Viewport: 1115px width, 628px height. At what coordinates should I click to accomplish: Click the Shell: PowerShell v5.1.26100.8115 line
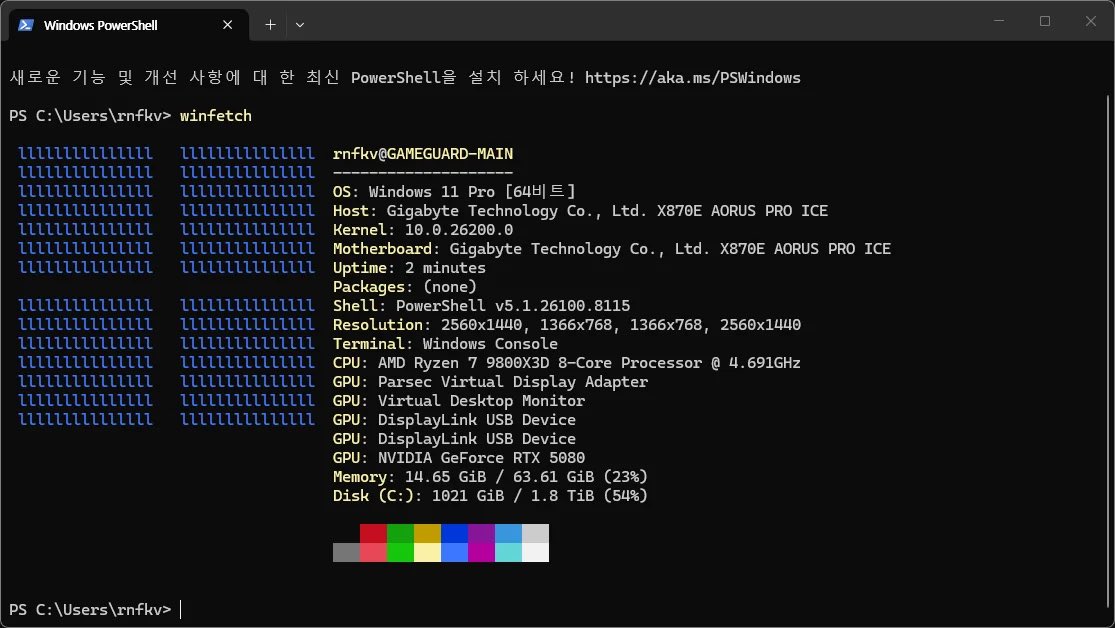point(481,306)
